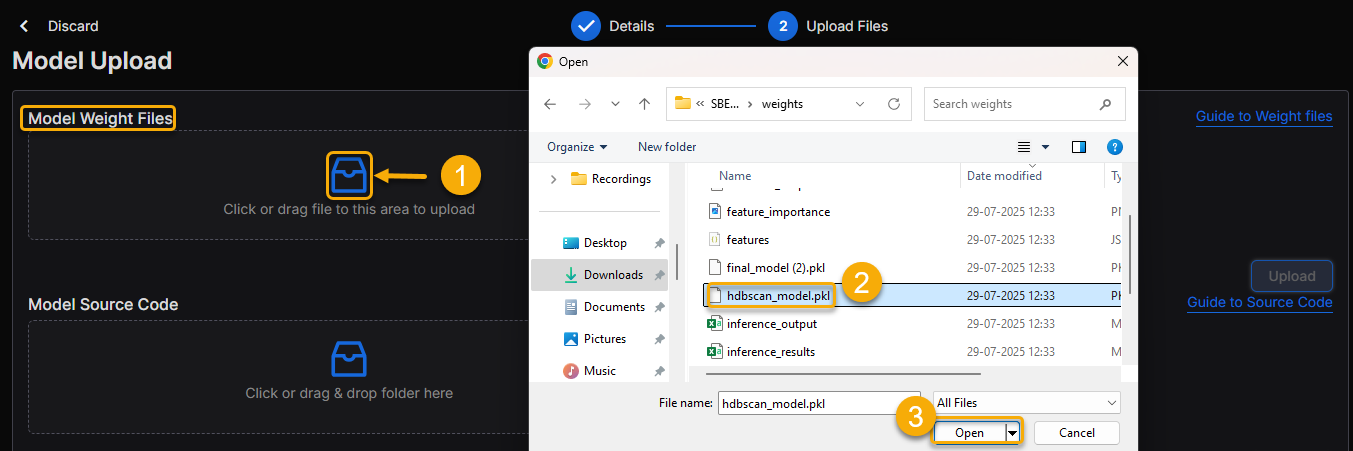Go up one folder level in dialog
The image size is (1353, 451).
(645, 104)
